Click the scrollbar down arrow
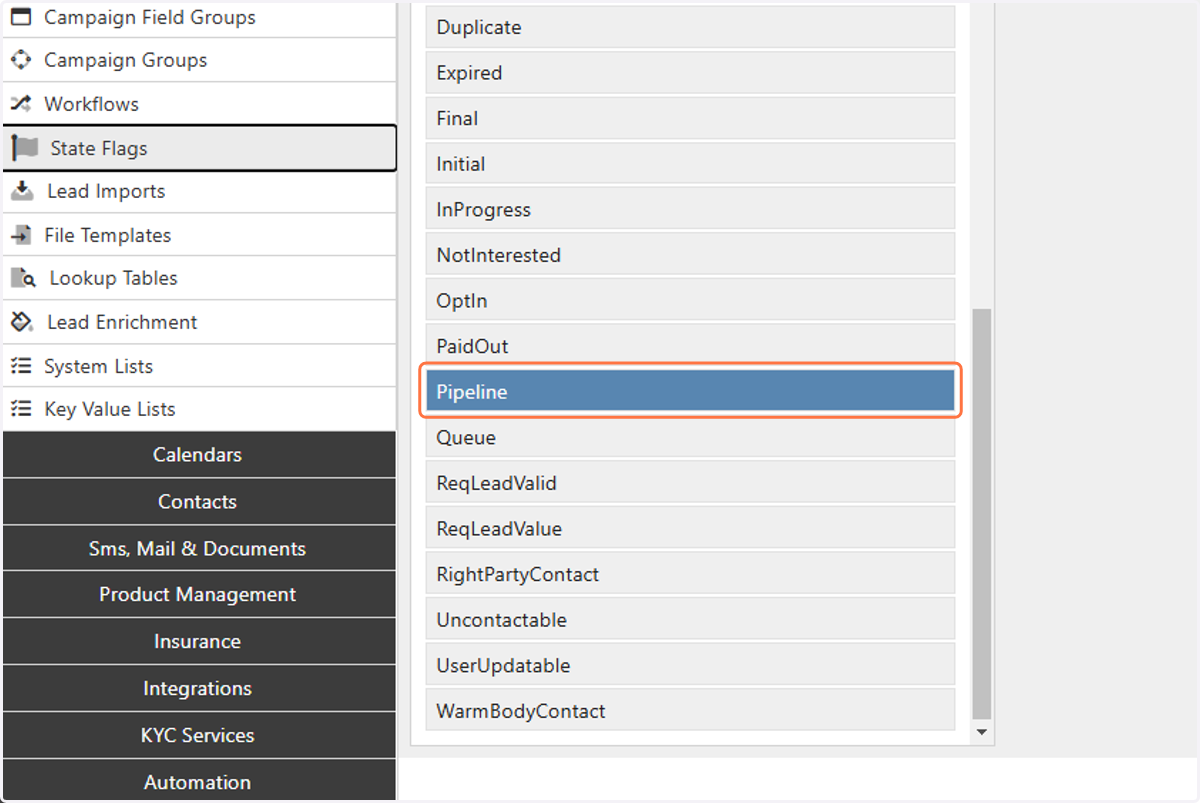The width and height of the screenshot is (1200, 803). [982, 733]
